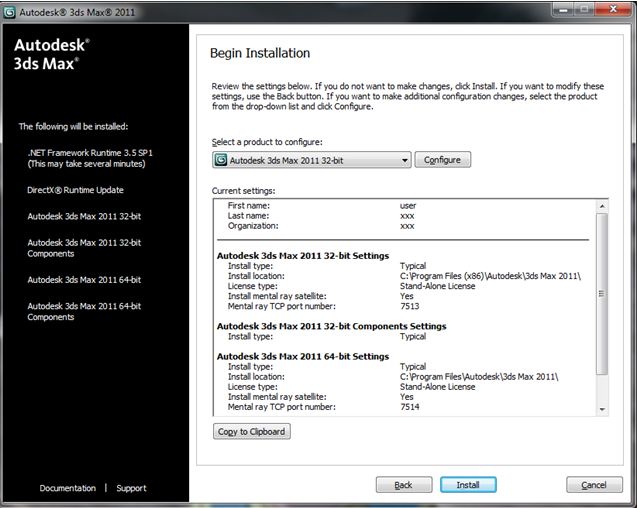Select DirectX Runtime Update entry
This screenshot has height=508, width=637.
tap(75, 190)
